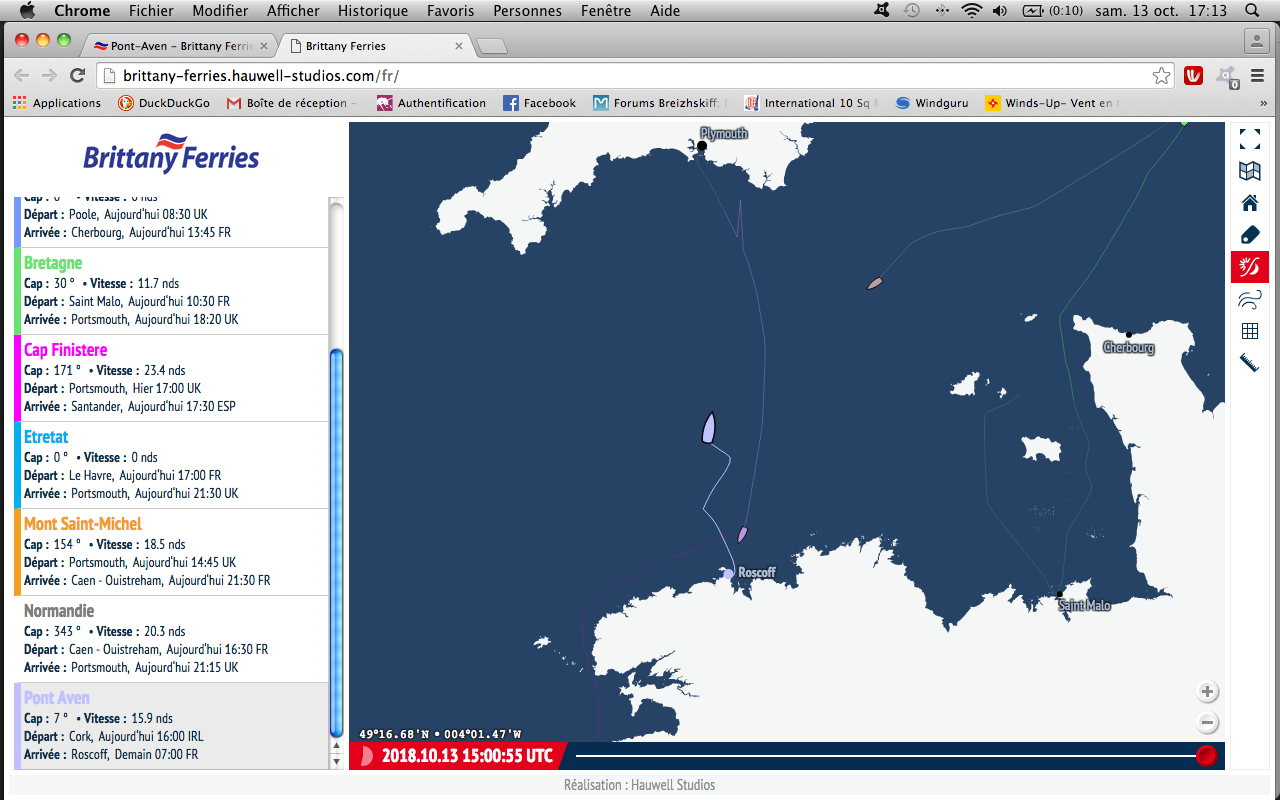
Task: Open the volume control in menu bar
Action: pos(1001,11)
